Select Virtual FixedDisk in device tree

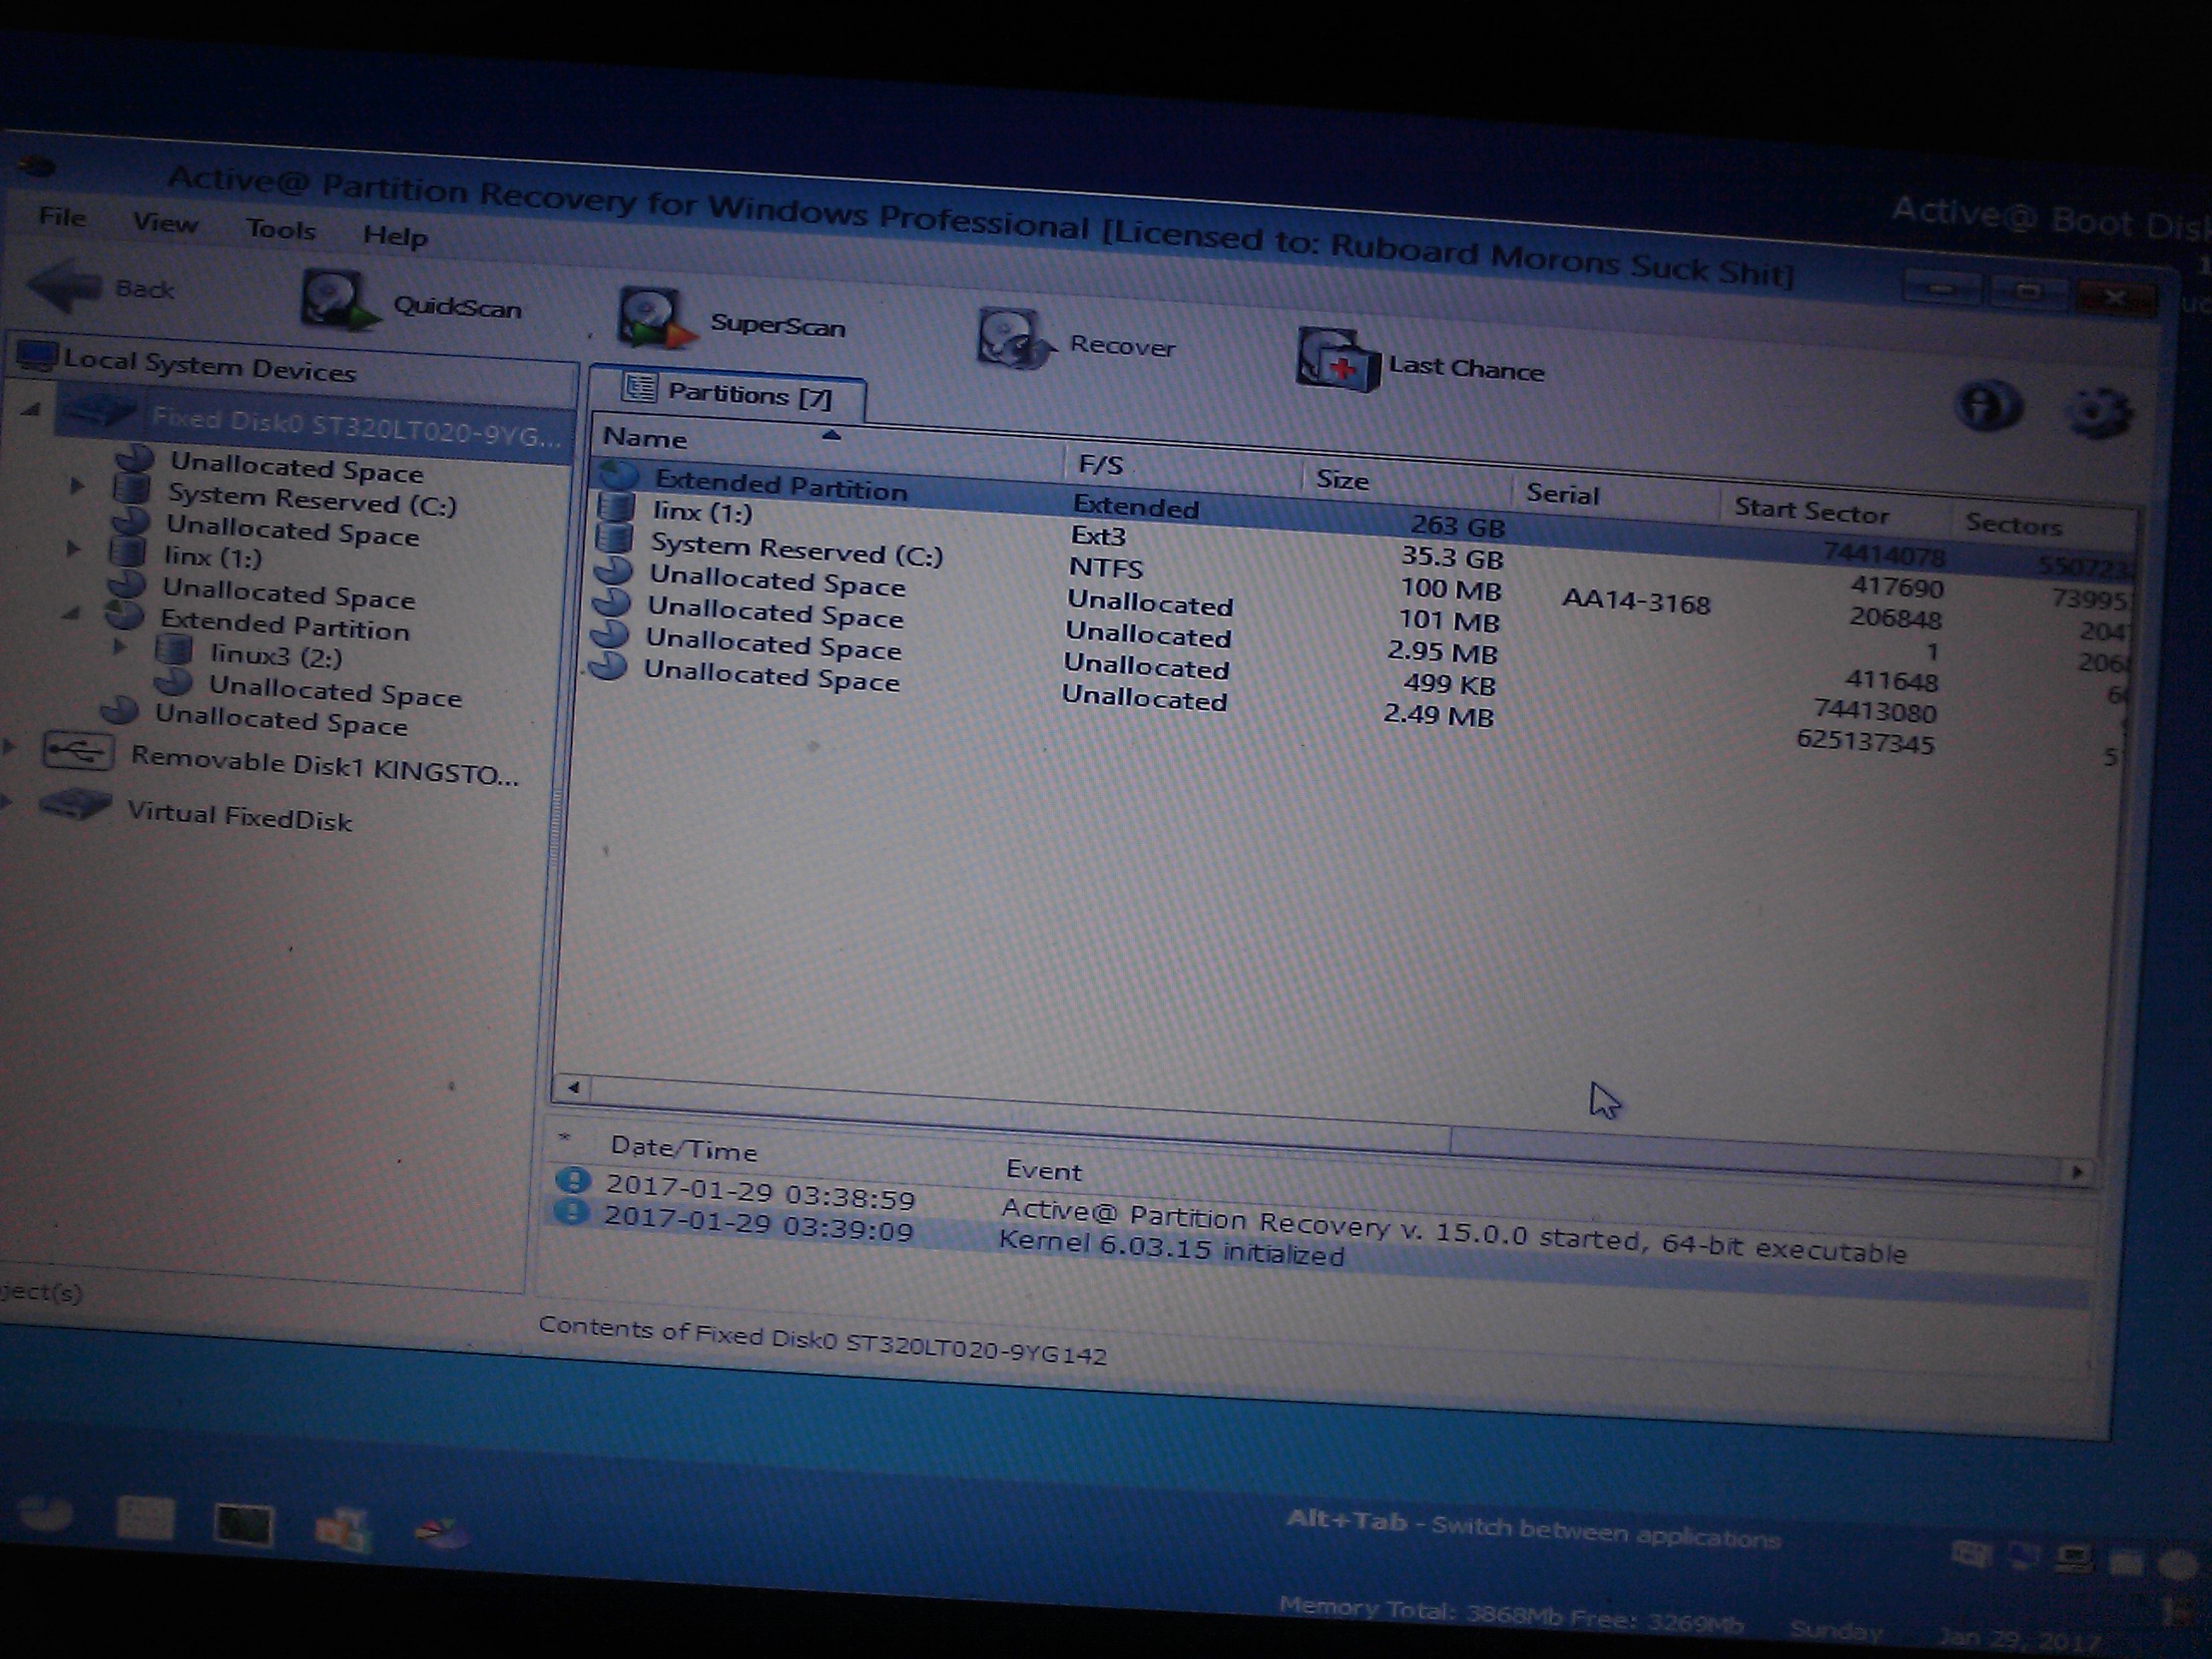click(239, 817)
